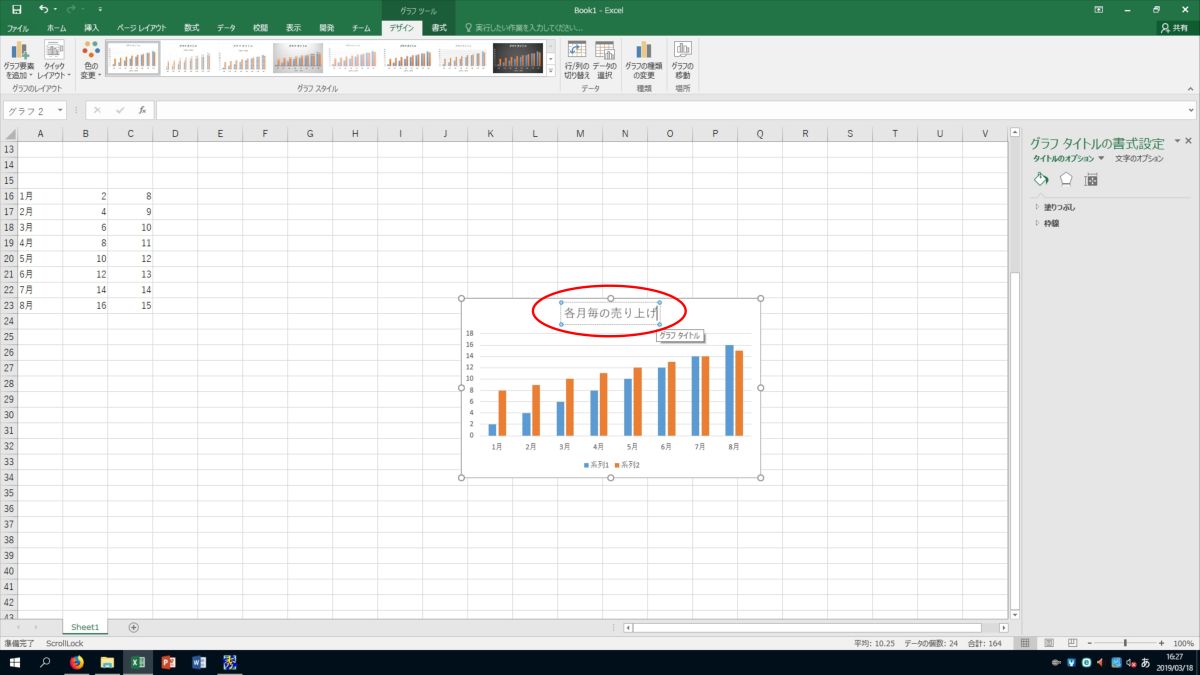Click the horizontal scrollbar track
The image size is (1200, 675).
(806, 627)
